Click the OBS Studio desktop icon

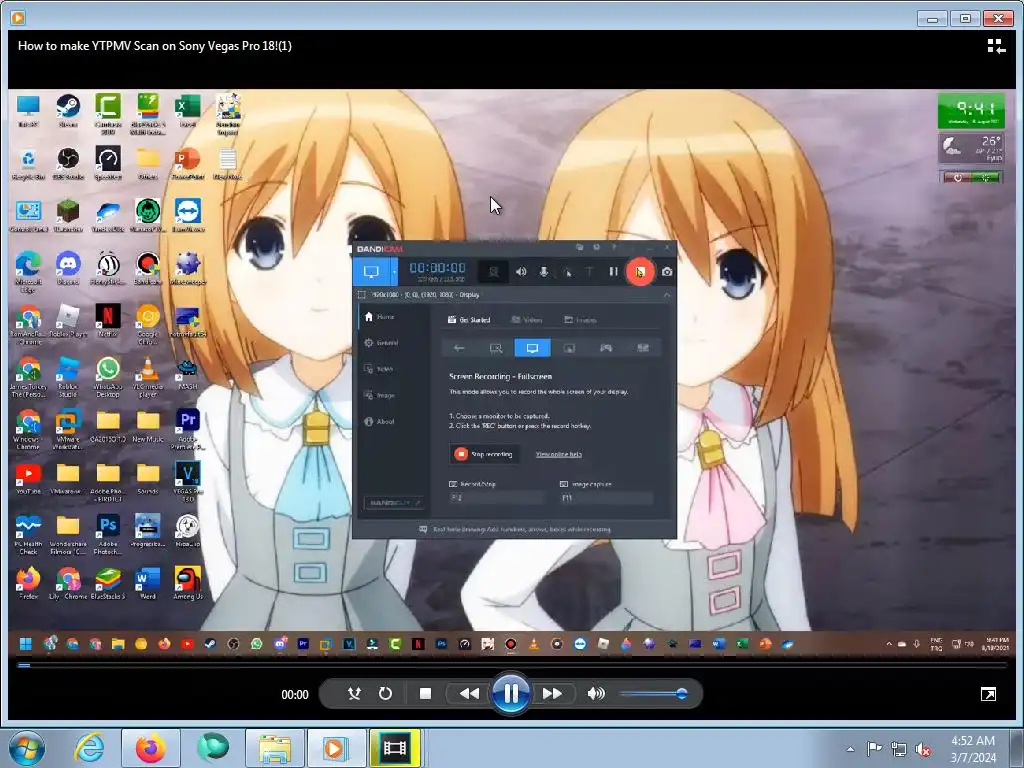(x=68, y=163)
